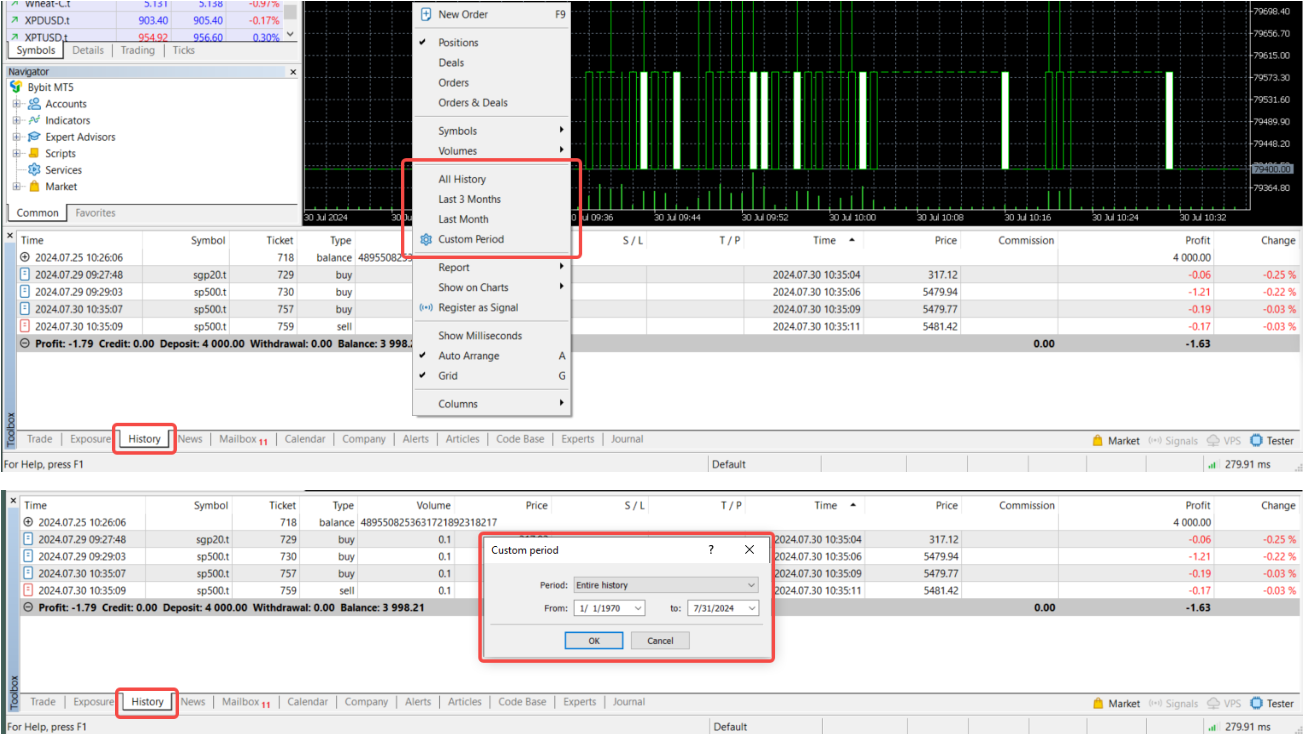This screenshot has height=736, width=1303.
Task: Click the Custom Period gear icon
Action: (x=426, y=240)
